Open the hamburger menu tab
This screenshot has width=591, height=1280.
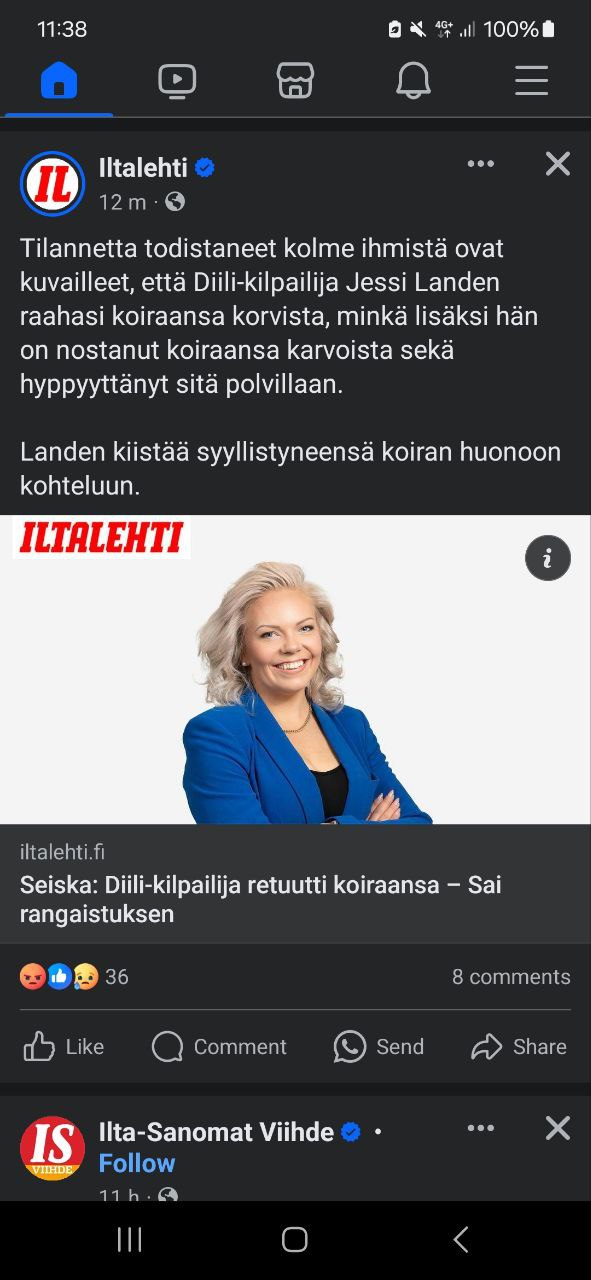pyautogui.click(x=531, y=81)
